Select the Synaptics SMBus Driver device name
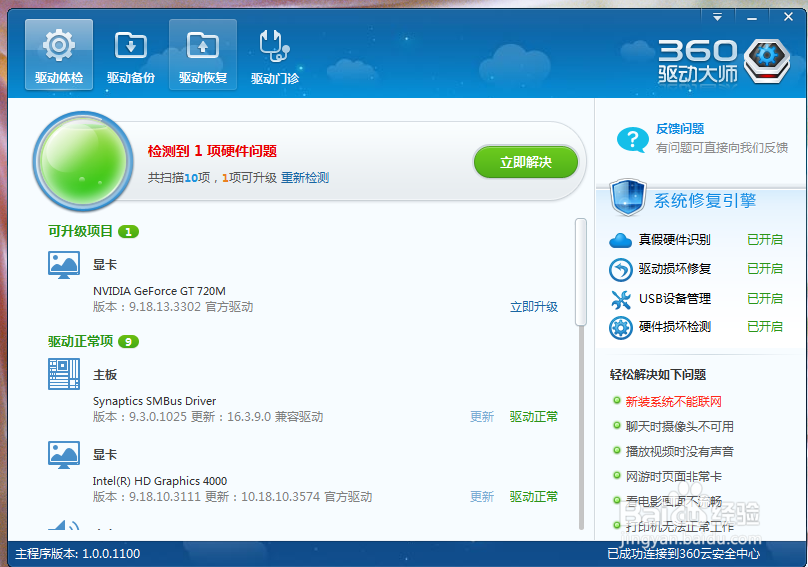This screenshot has height=567, width=808. [x=154, y=401]
